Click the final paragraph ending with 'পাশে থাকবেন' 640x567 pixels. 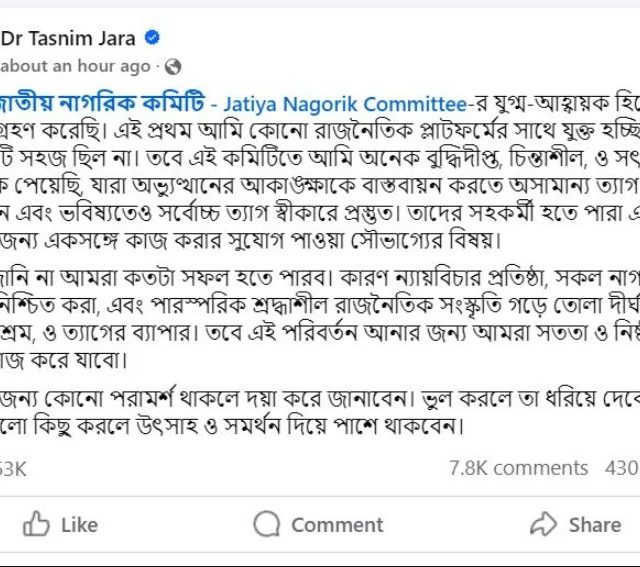320,412
